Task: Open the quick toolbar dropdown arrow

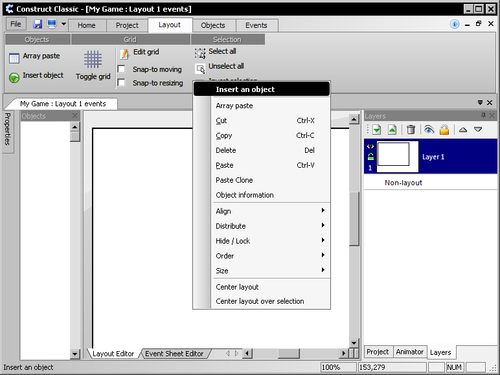Action: tap(63, 24)
